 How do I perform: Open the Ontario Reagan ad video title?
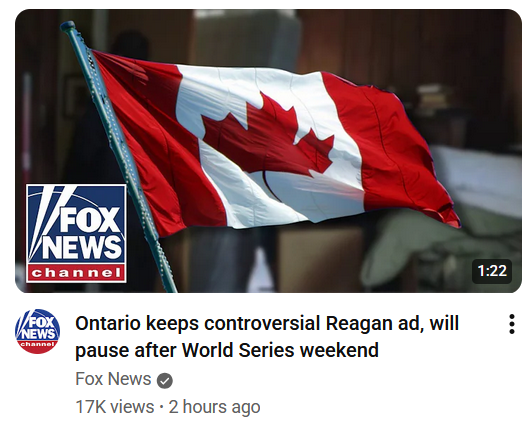pyautogui.click(x=267, y=337)
